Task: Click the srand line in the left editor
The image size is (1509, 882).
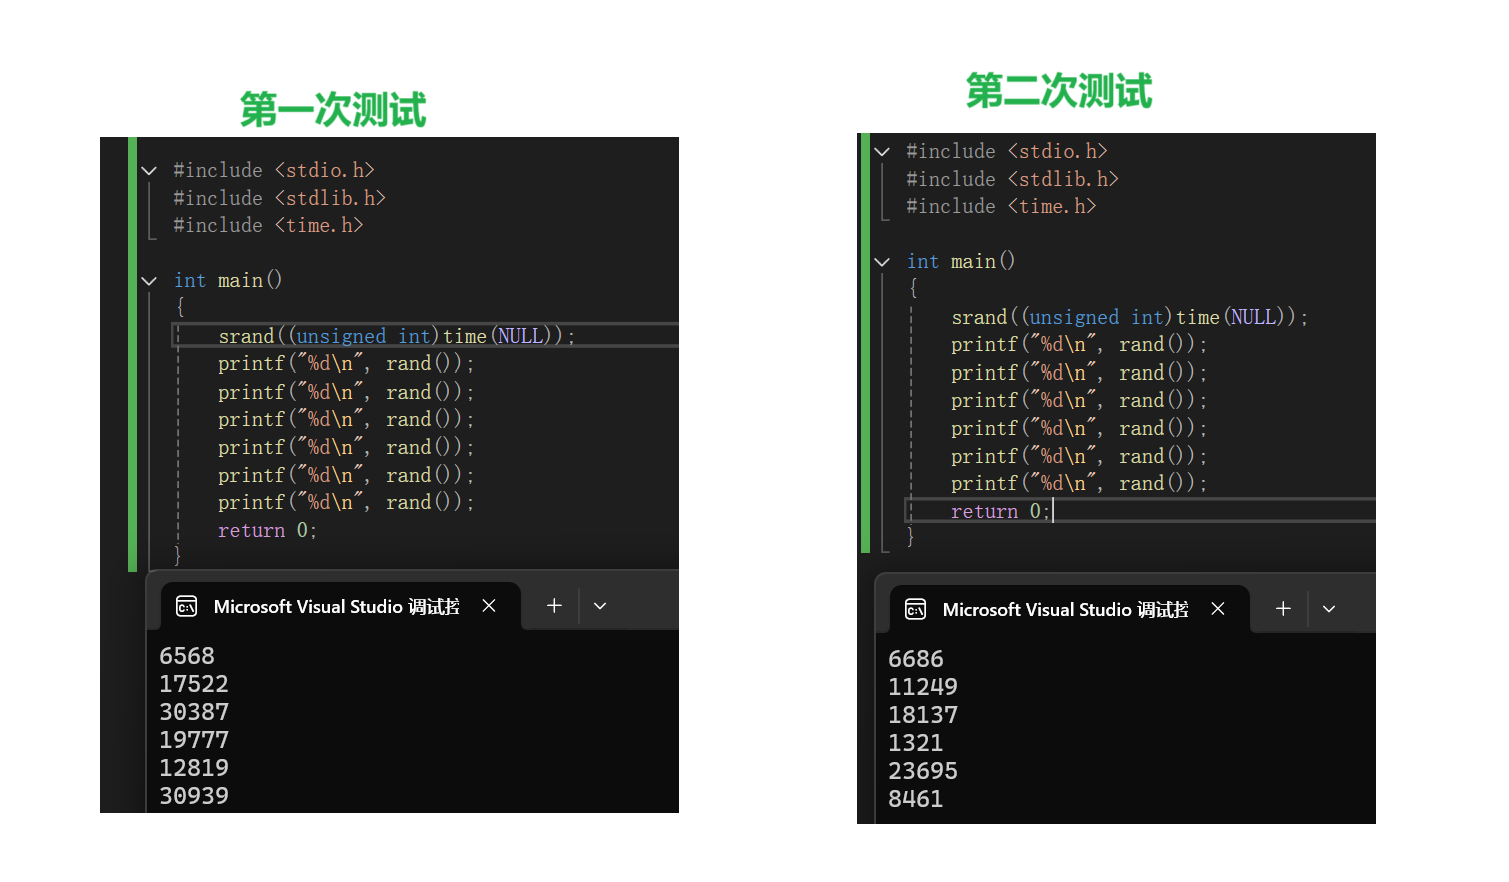Action: point(397,336)
